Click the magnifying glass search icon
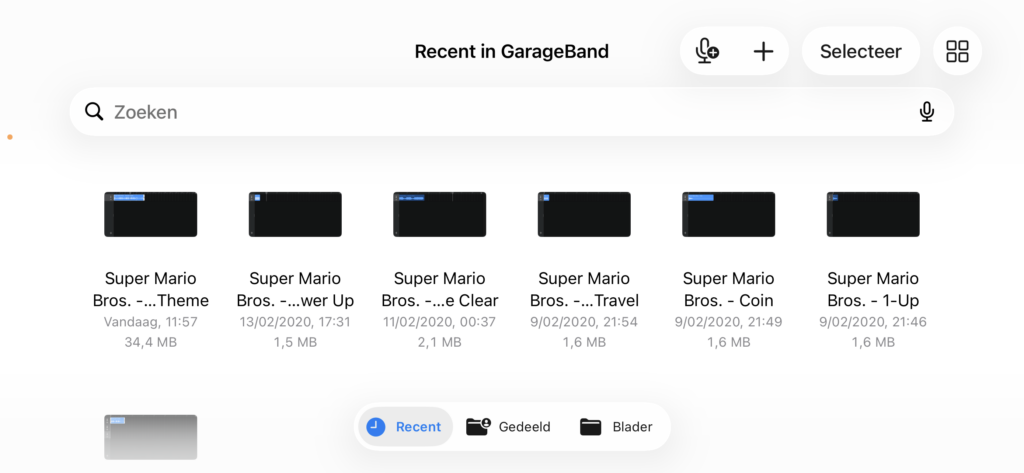Image resolution: width=1024 pixels, height=473 pixels. (95, 112)
